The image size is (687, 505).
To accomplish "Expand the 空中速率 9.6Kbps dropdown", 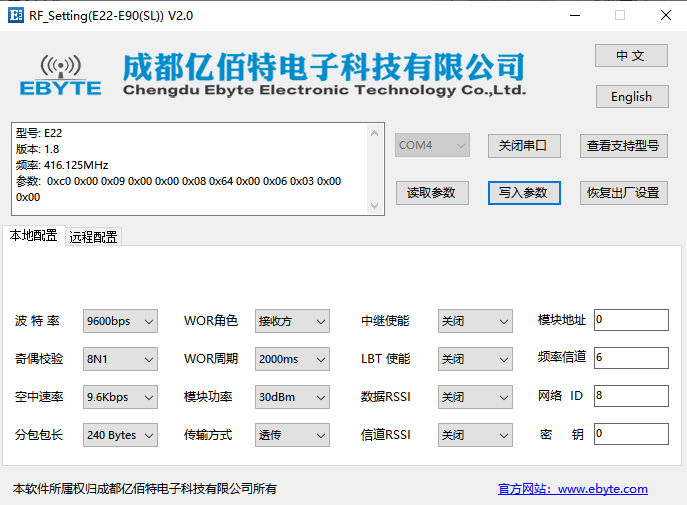I will click(x=120, y=397).
